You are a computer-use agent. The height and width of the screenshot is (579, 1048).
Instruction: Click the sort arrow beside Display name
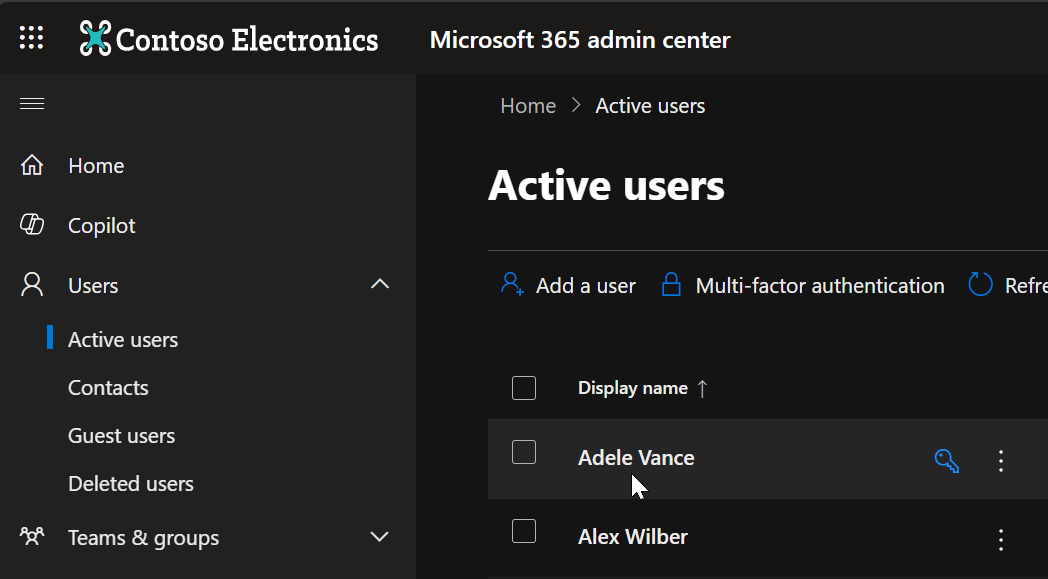point(702,388)
